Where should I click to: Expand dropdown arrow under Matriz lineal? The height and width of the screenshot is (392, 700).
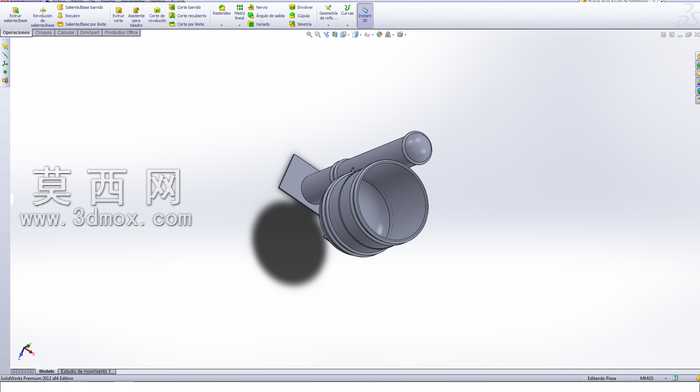[x=240, y=25]
